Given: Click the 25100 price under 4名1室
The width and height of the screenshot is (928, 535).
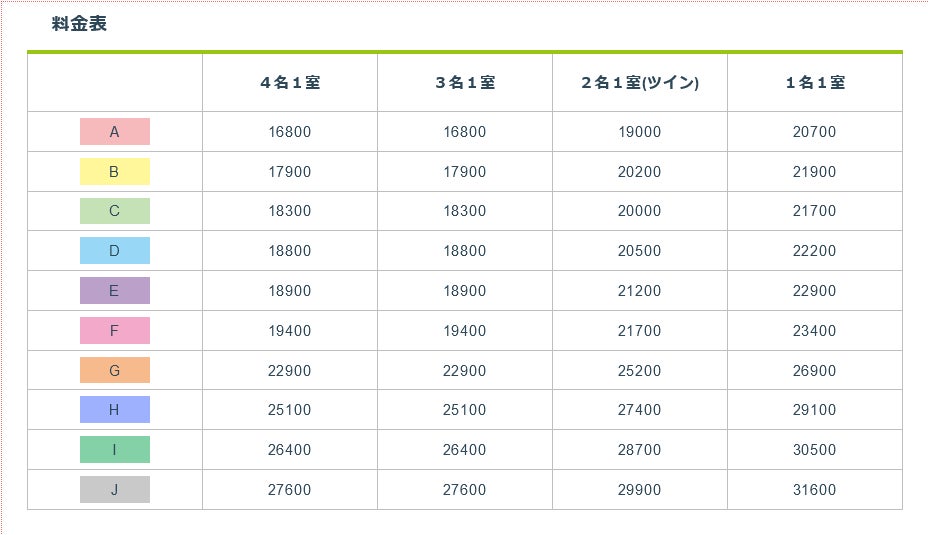Looking at the screenshot, I should pos(289,410).
